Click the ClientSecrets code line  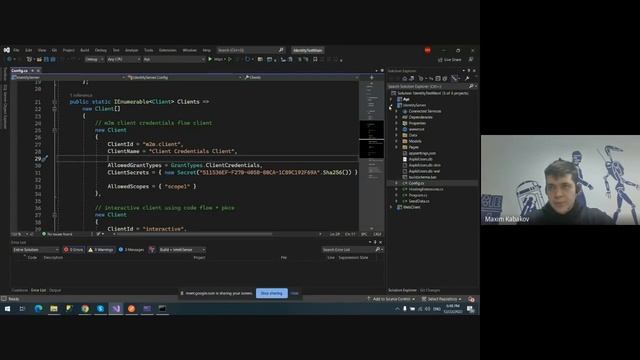(232, 173)
